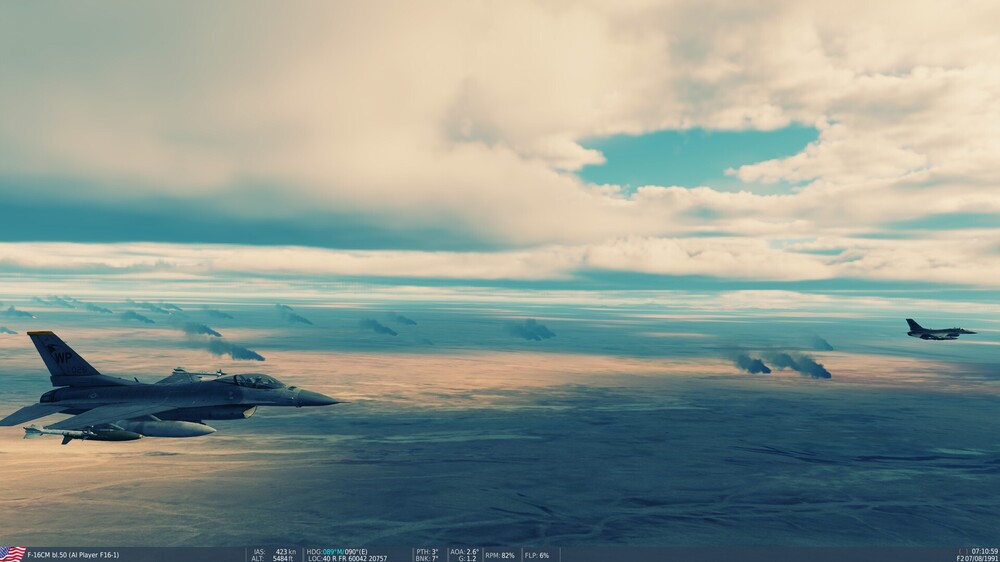This screenshot has height=562, width=1000.
Task: Click the ALT readout '5484 ft'
Action: click(x=283, y=558)
